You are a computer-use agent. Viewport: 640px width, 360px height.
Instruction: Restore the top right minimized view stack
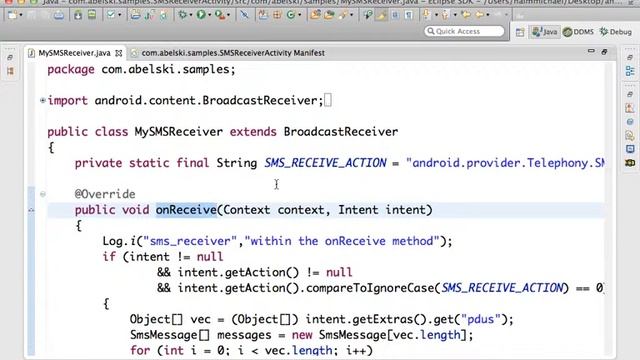point(630,57)
